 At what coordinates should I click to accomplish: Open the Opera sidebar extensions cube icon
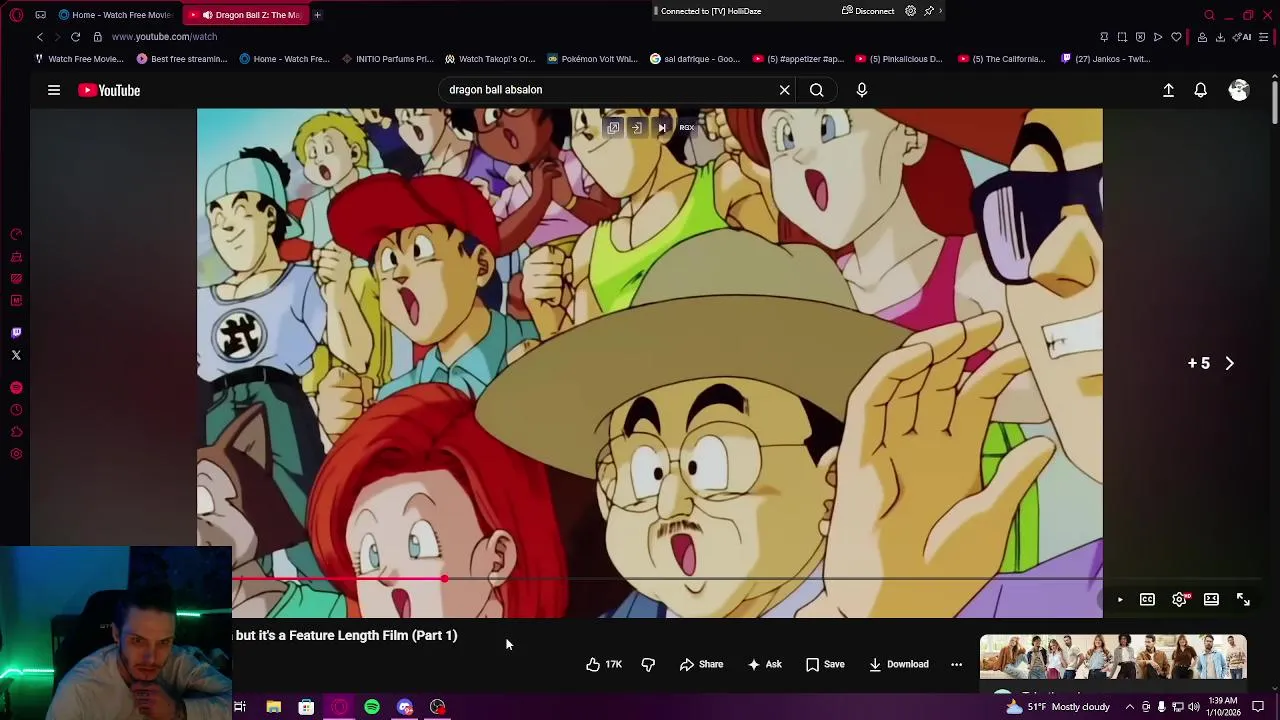[16, 432]
